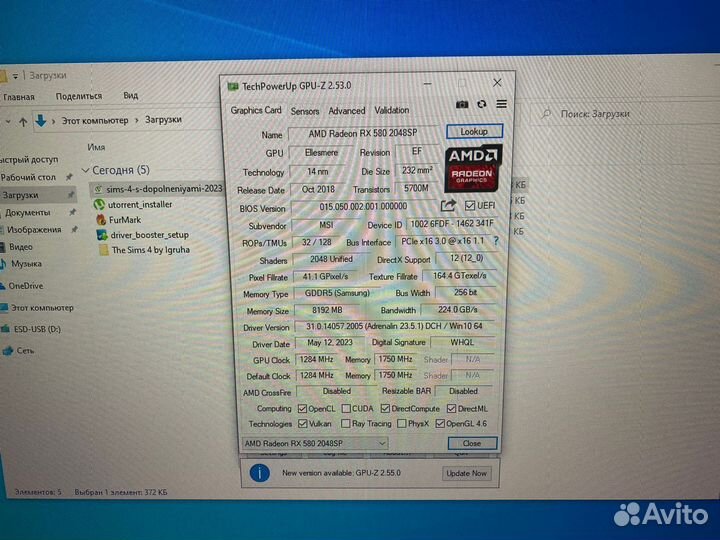The height and width of the screenshot is (540, 720).
Task: Click the Lookup button
Action: (x=474, y=131)
